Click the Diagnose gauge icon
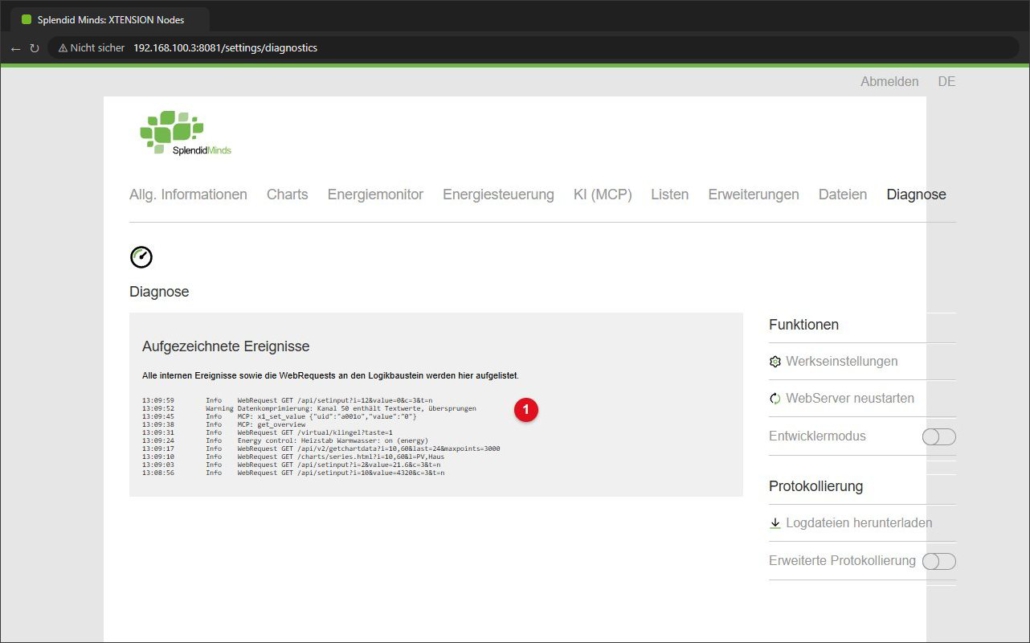The width and height of the screenshot is (1030, 643). pos(141,257)
